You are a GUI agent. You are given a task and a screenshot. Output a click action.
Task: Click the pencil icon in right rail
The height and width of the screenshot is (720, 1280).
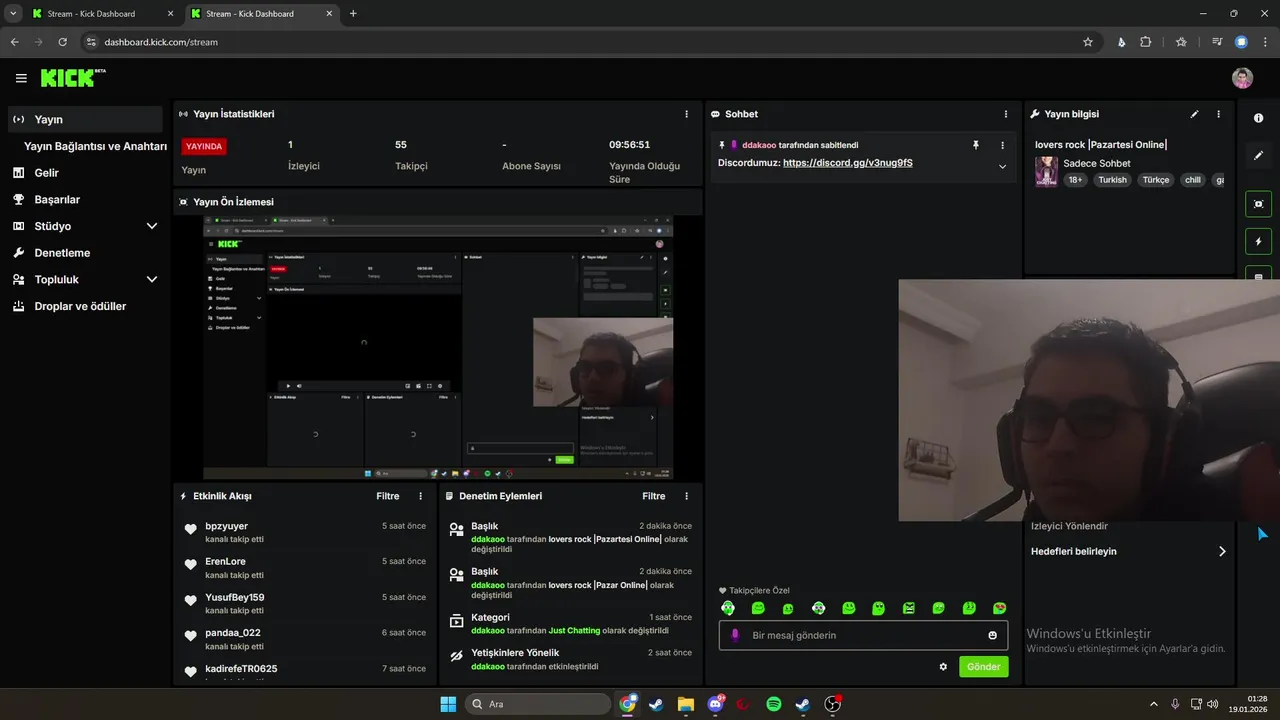pos(1258,156)
